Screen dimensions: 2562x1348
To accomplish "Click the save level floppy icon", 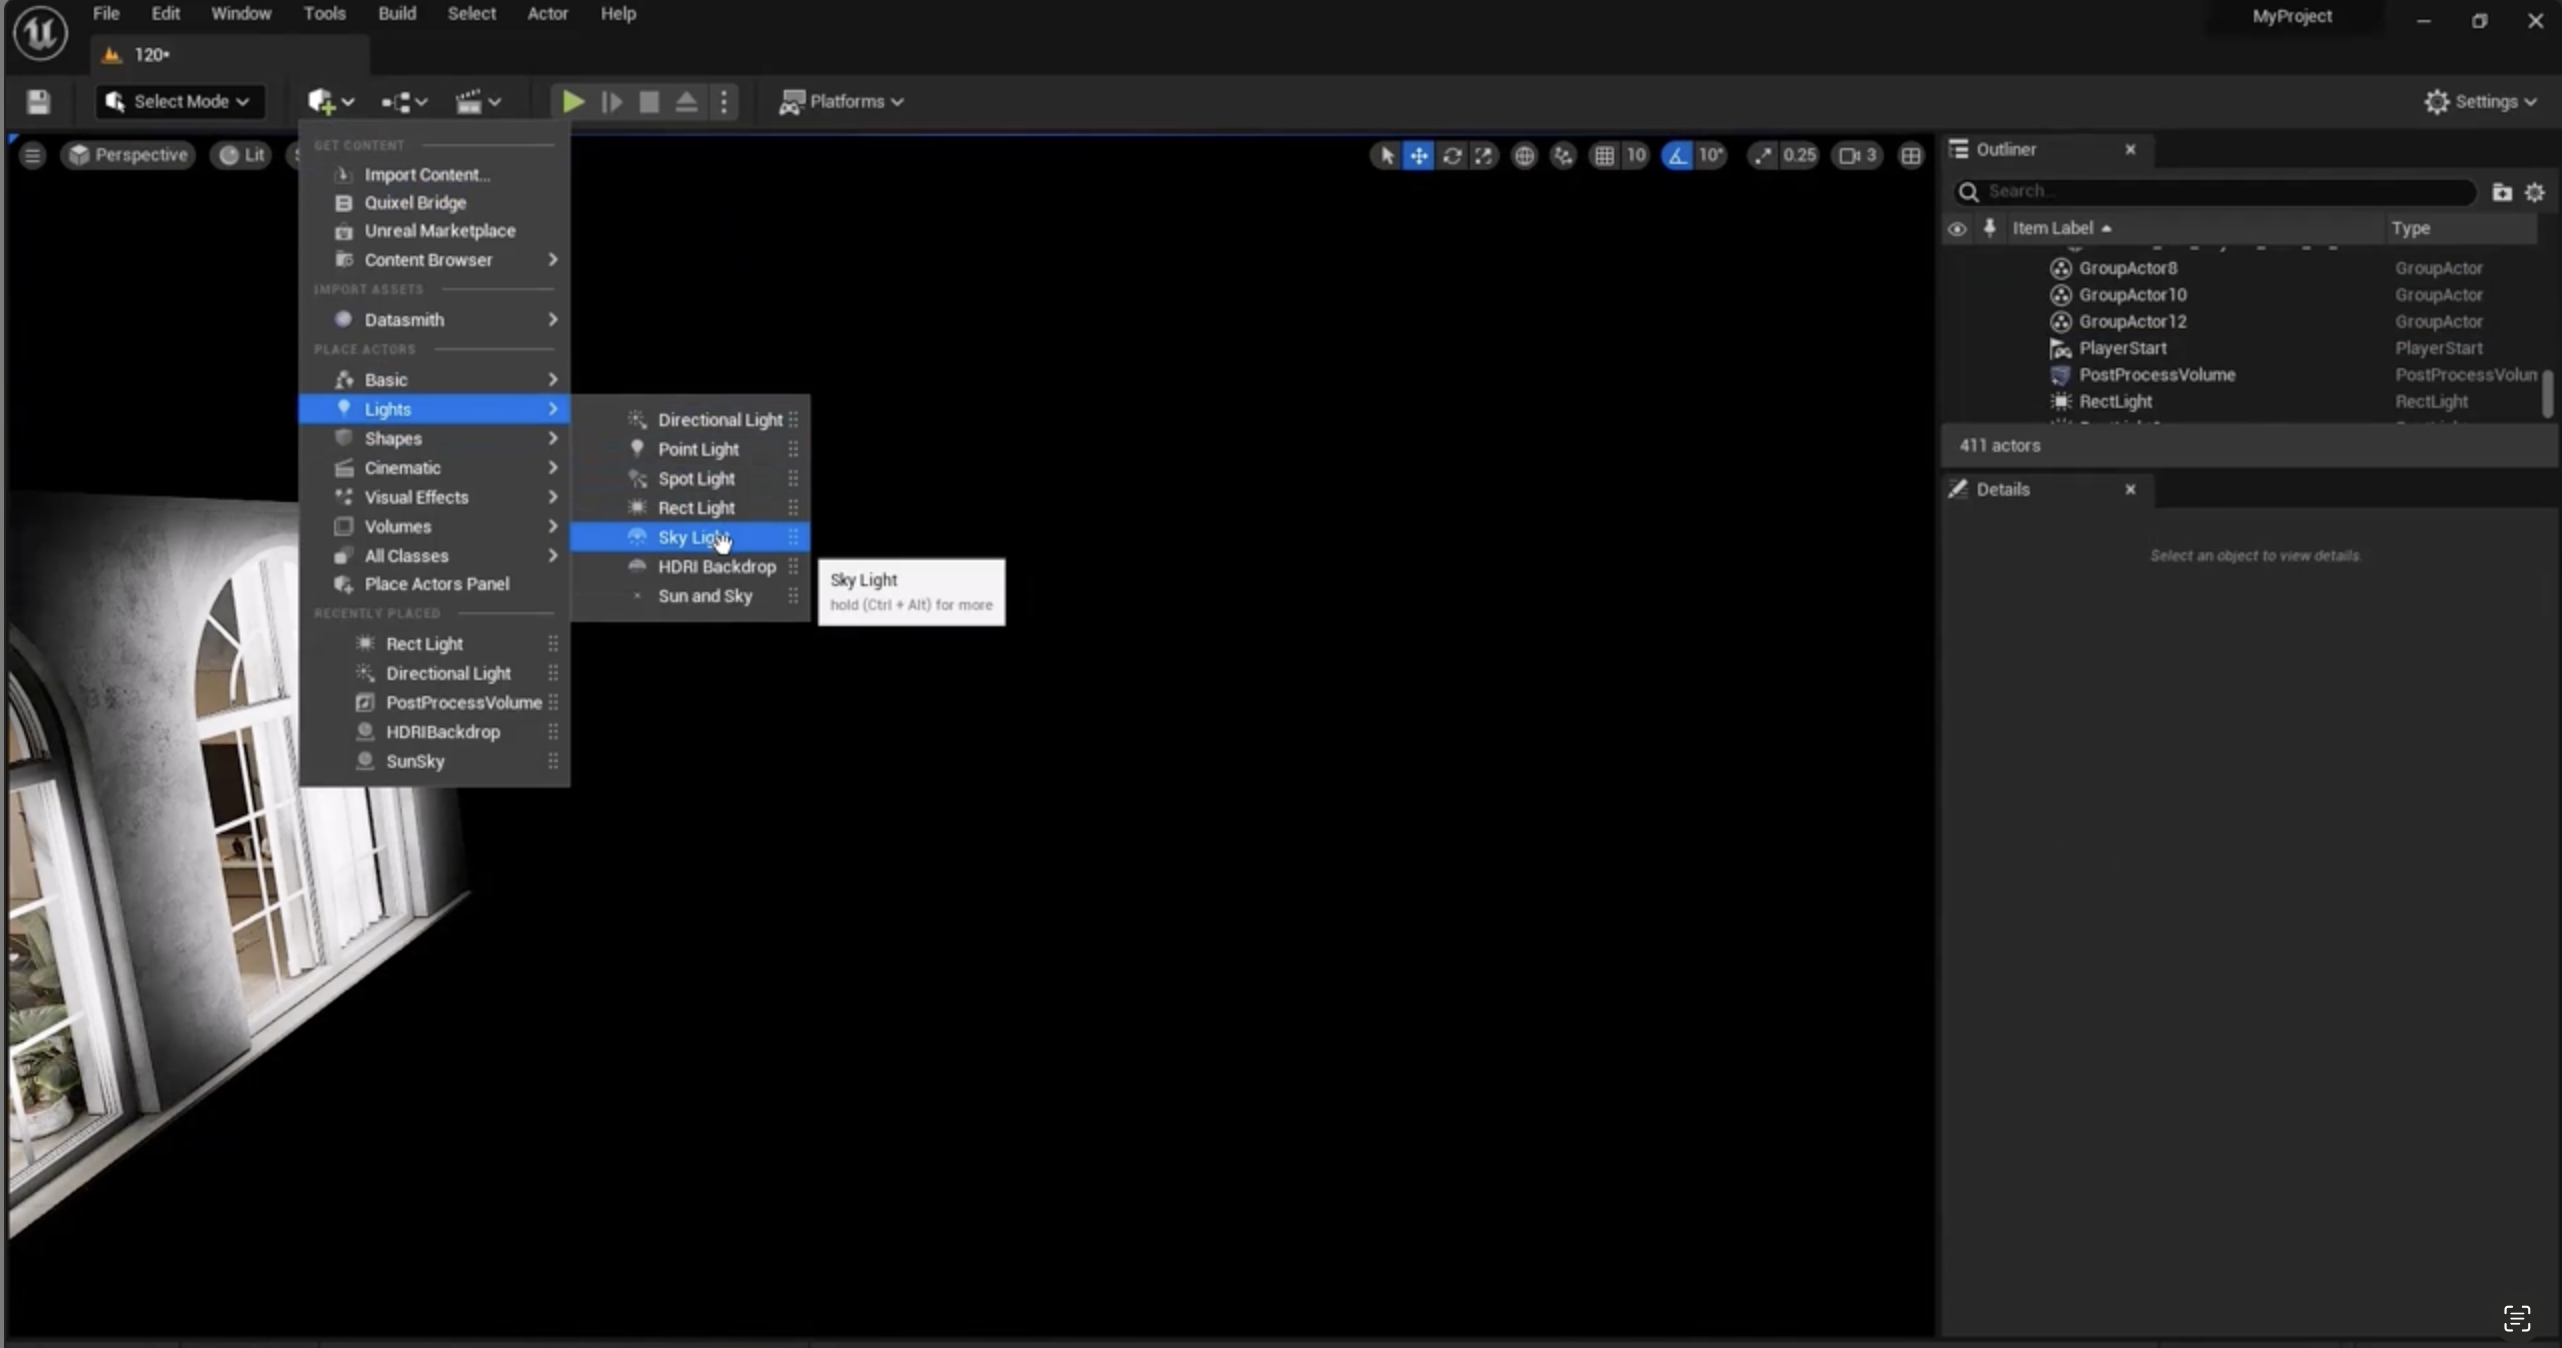I will click(38, 101).
